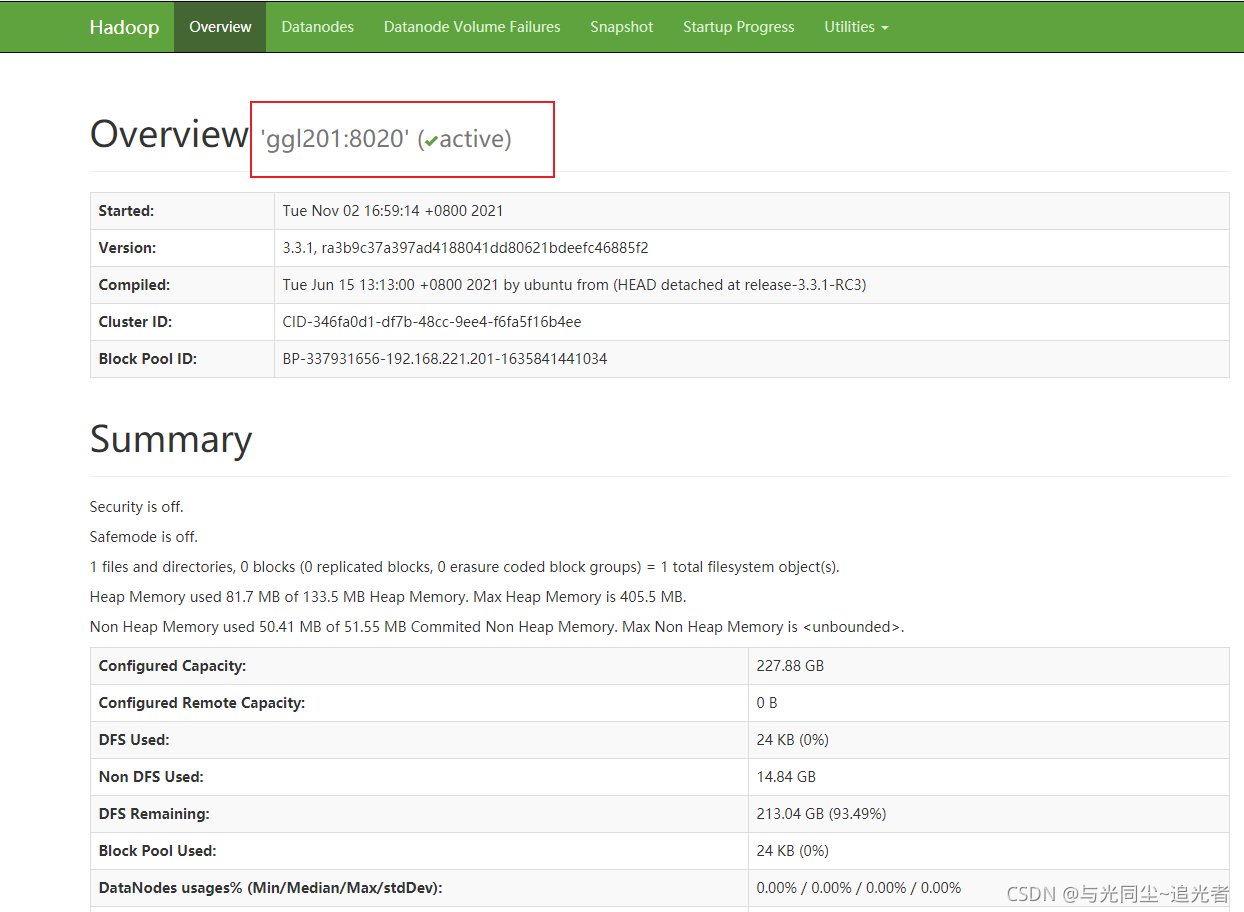Image resolution: width=1244 pixels, height=912 pixels.
Task: Click the Compiled: label cell
Action: click(182, 285)
